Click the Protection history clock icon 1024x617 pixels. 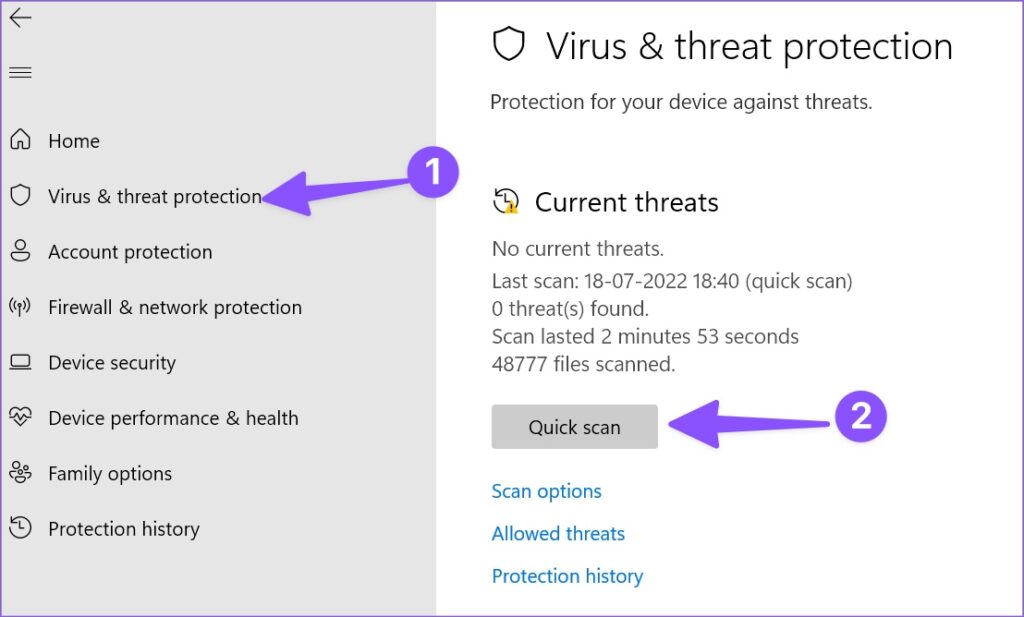pos(21,529)
